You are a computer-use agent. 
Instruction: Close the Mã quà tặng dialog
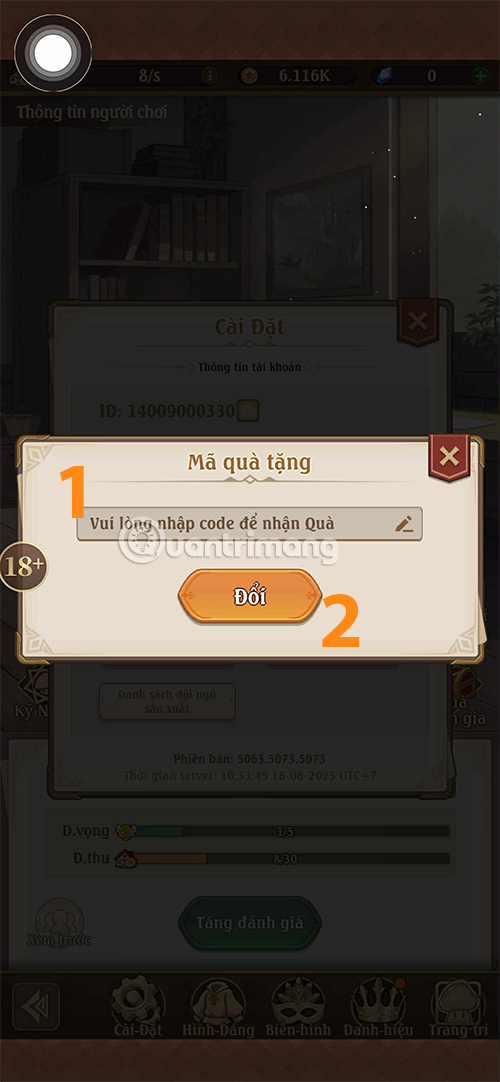pyautogui.click(x=449, y=456)
